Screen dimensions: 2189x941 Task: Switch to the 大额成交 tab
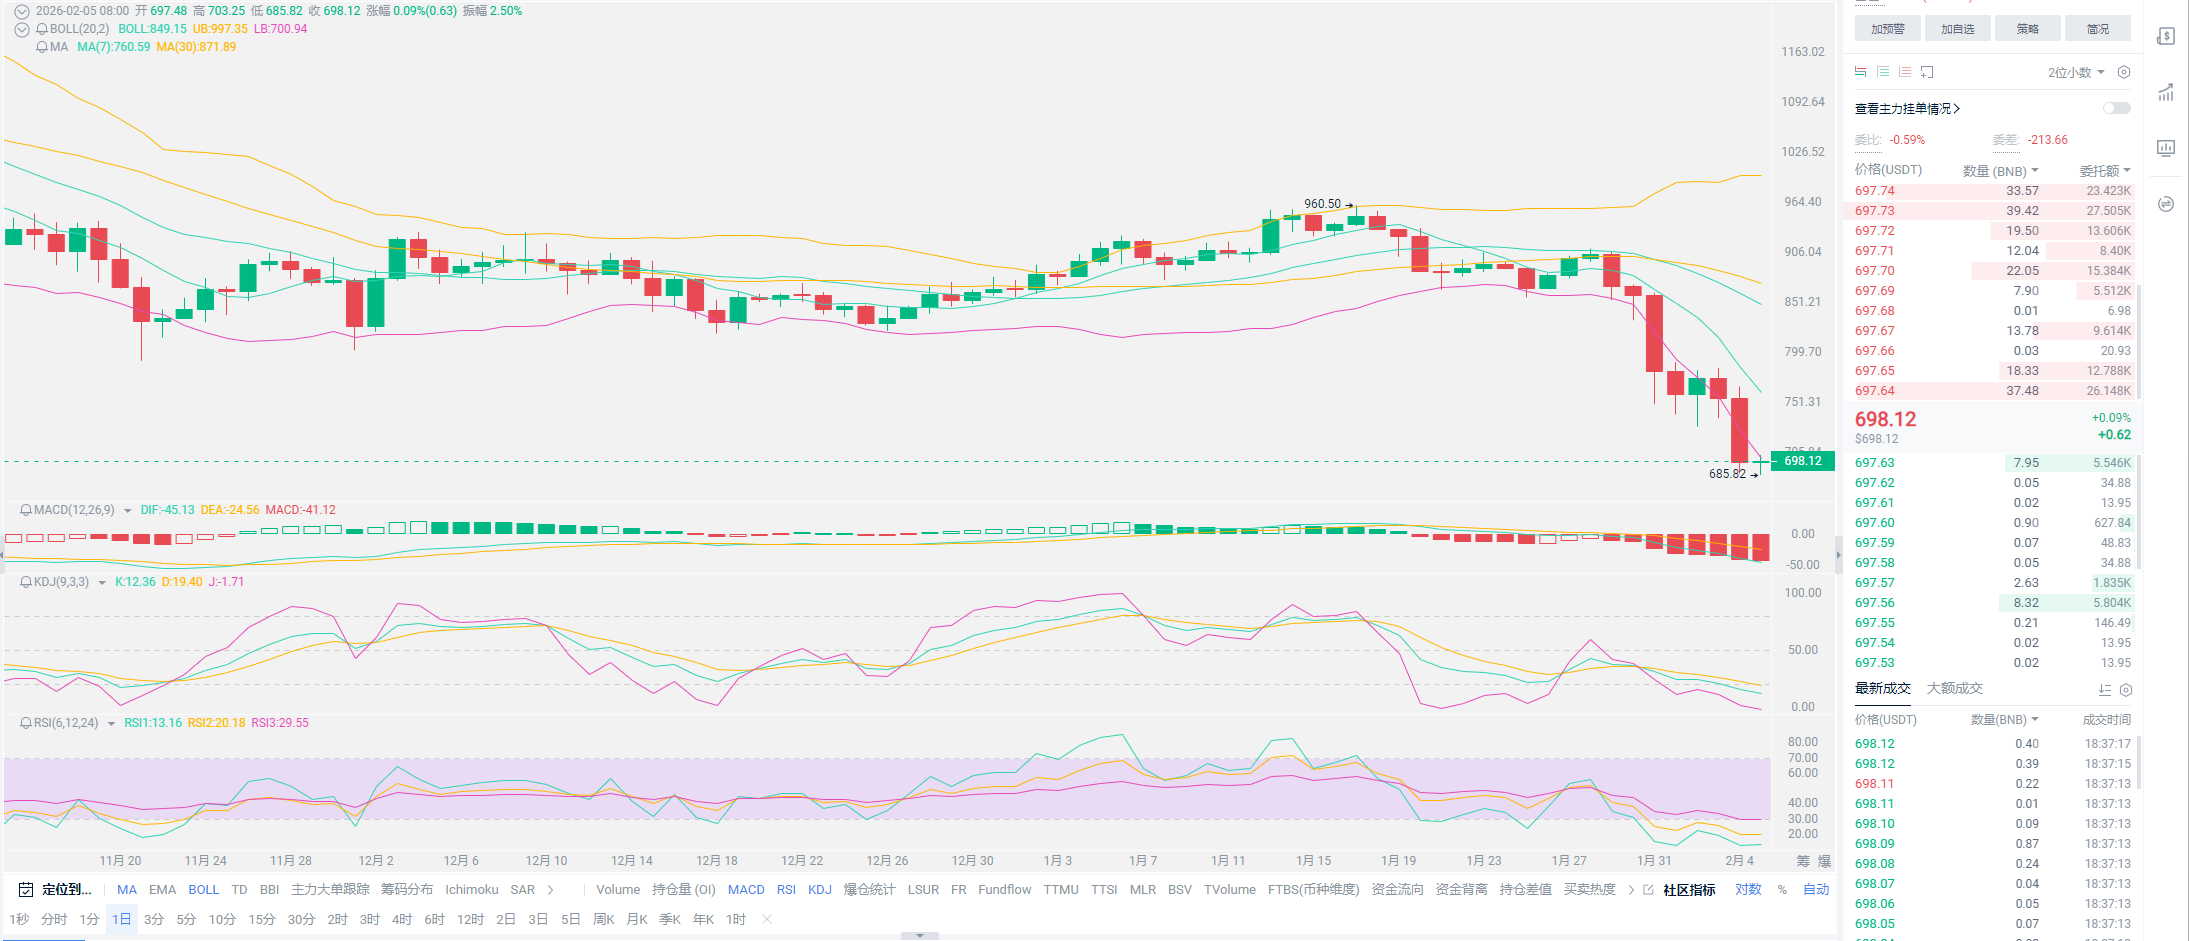(1954, 688)
